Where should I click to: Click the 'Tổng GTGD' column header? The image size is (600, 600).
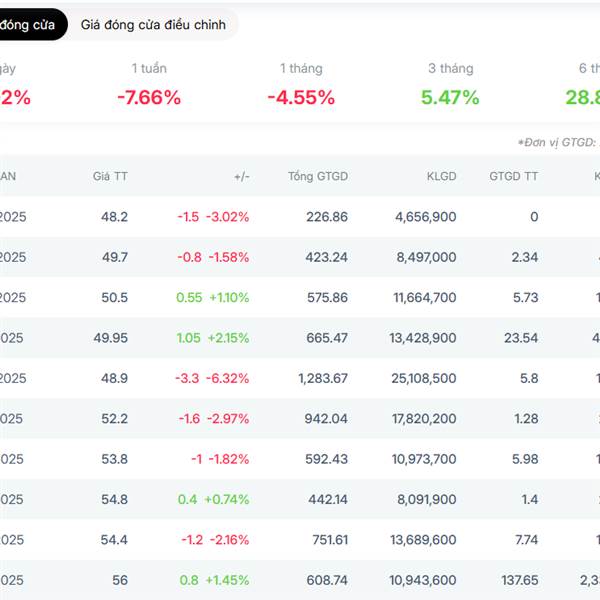(318, 176)
